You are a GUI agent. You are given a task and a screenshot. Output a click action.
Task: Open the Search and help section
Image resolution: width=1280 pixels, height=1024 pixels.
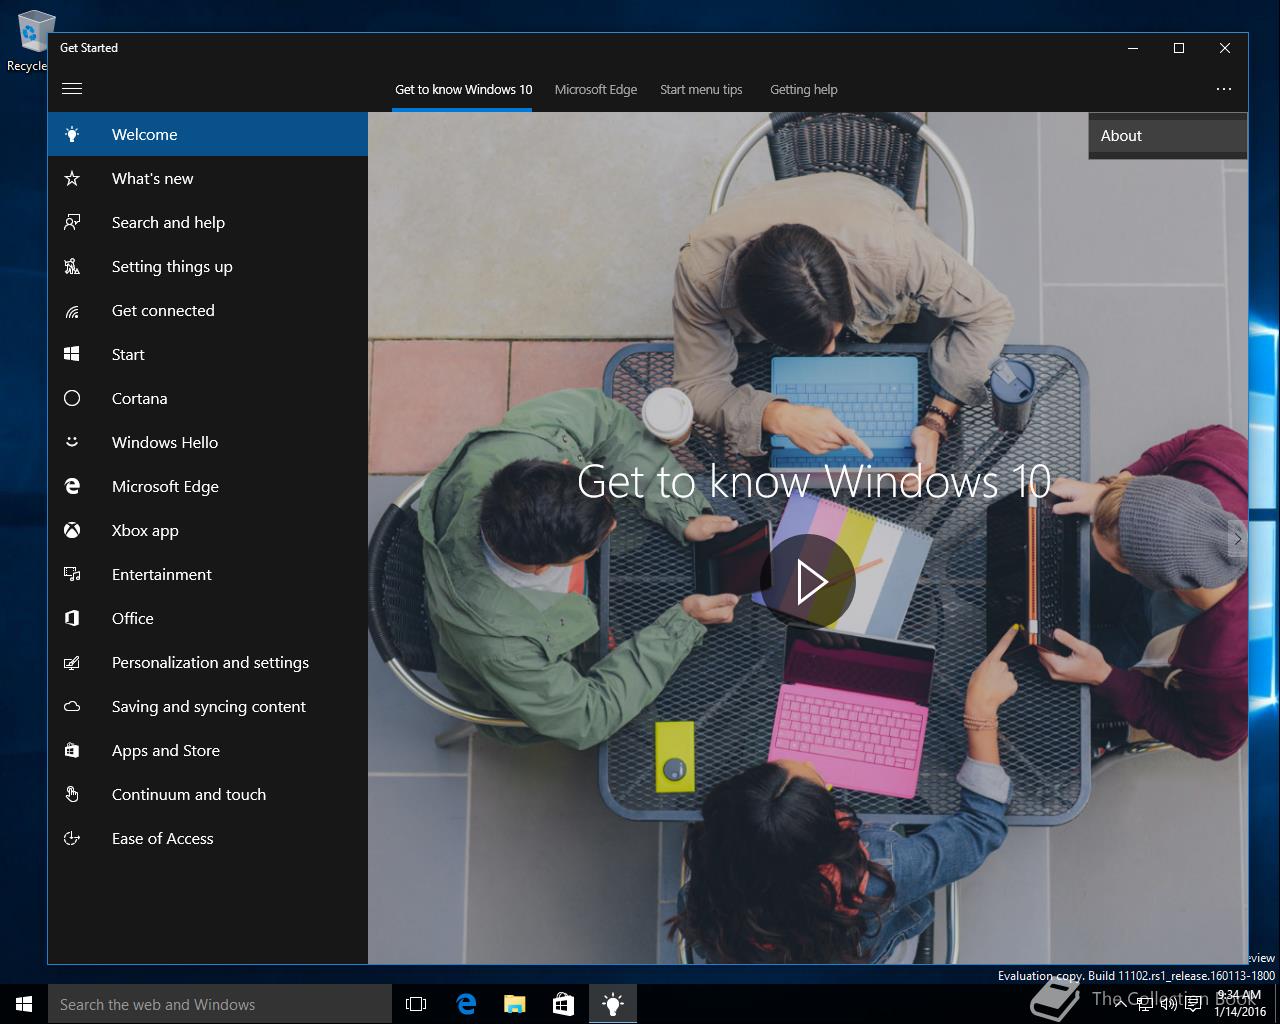coord(168,222)
